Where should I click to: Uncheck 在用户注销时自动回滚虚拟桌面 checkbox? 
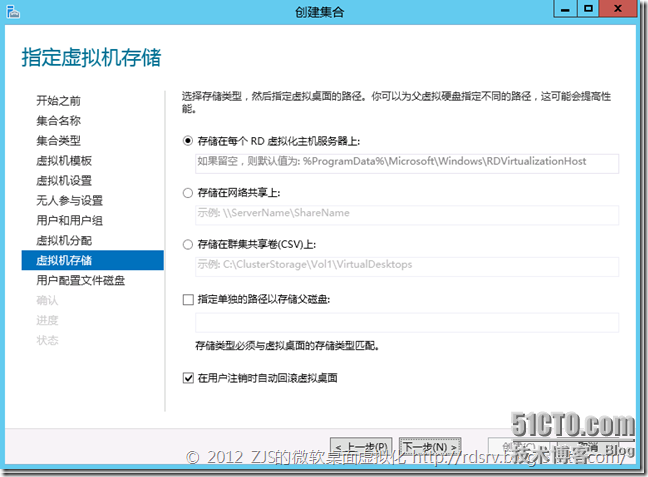coord(188,378)
